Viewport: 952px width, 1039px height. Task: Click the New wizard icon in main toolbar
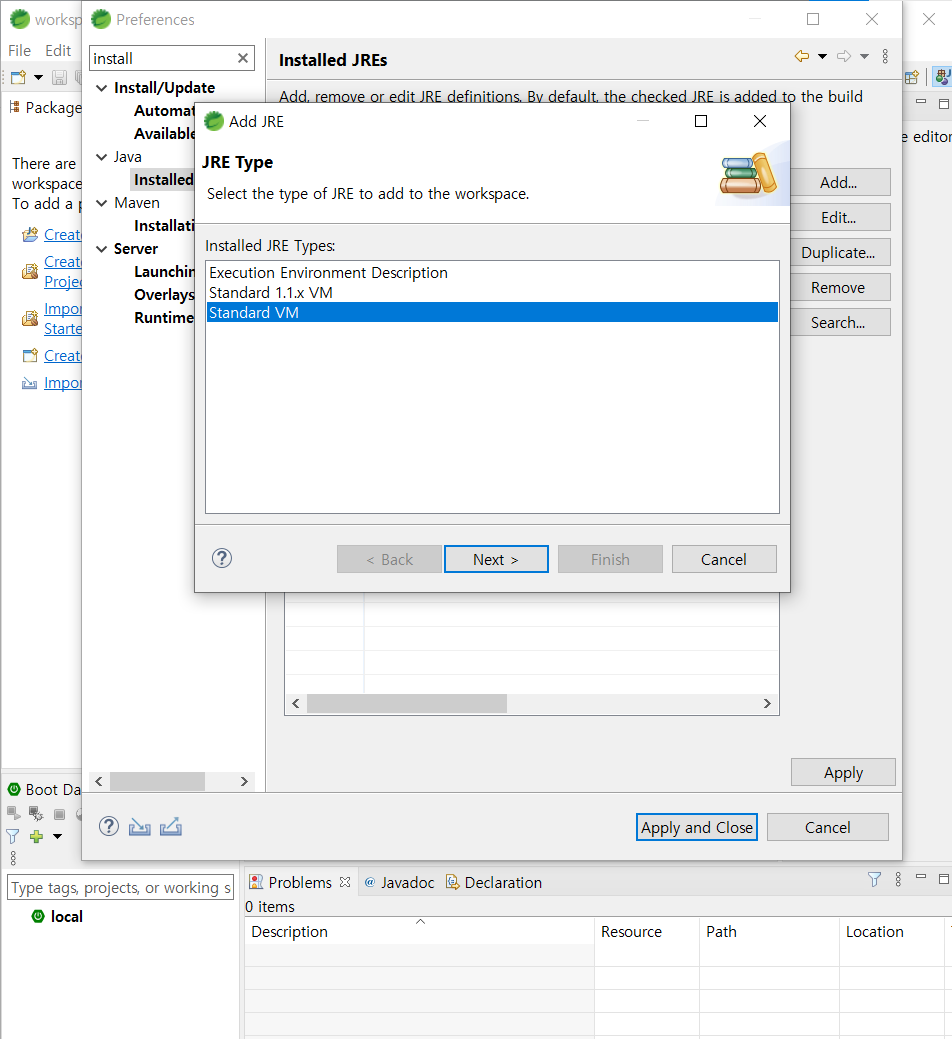coord(19,78)
